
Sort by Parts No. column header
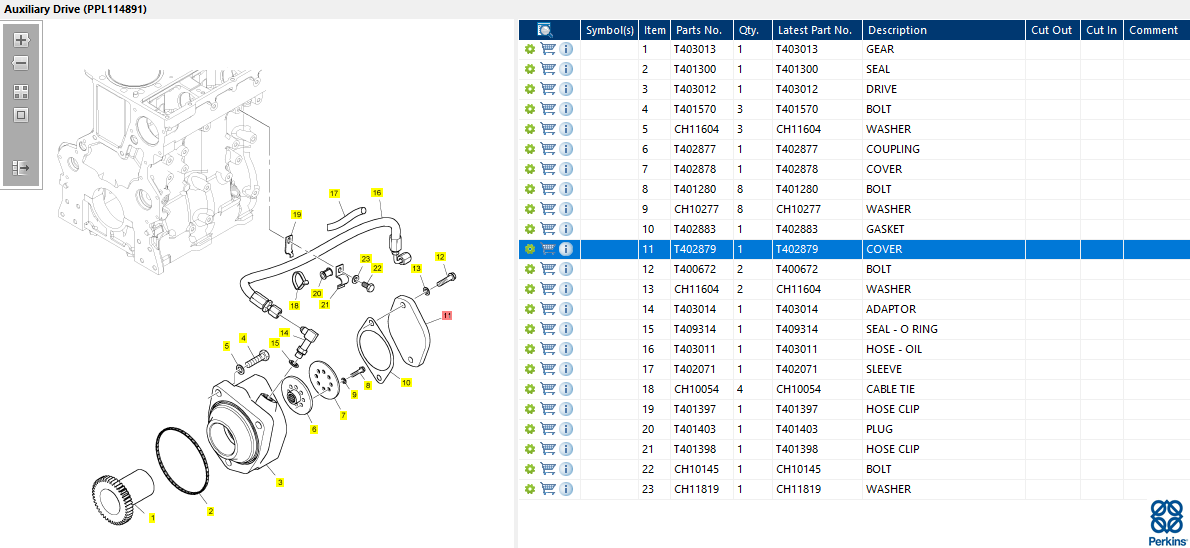coord(701,30)
